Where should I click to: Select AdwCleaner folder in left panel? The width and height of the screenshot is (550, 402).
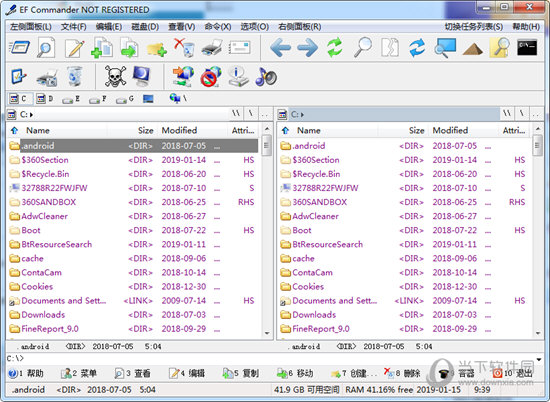[x=133, y=216]
